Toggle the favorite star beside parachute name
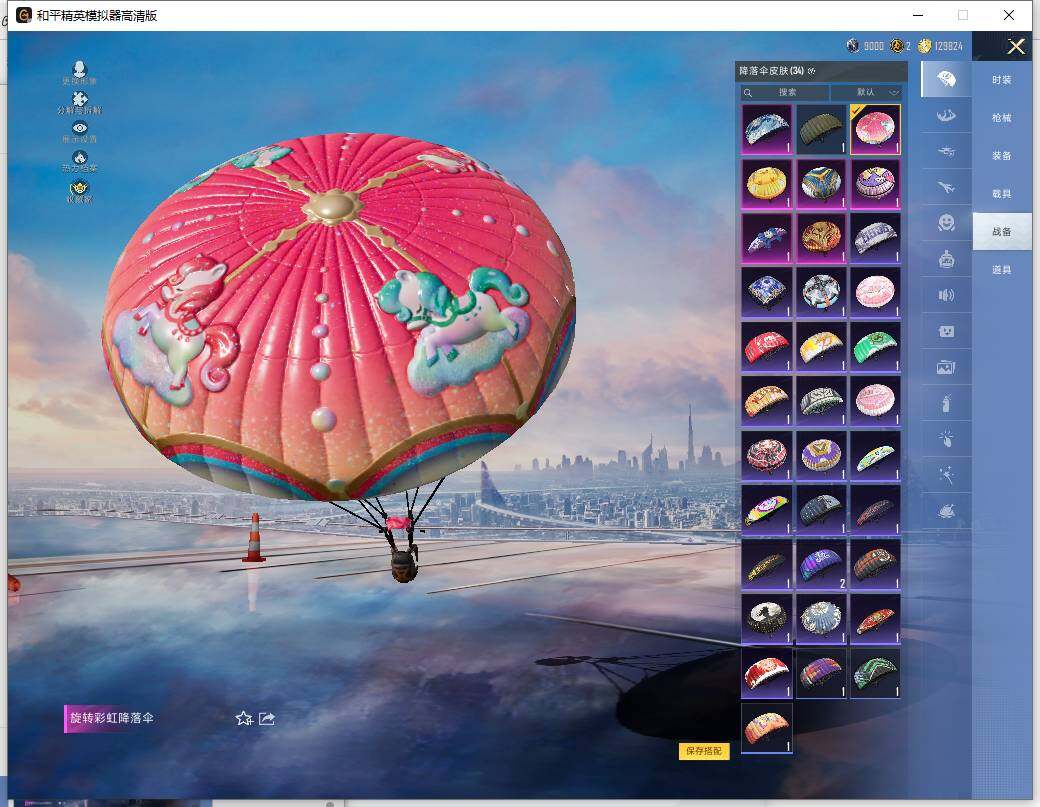 point(243,718)
